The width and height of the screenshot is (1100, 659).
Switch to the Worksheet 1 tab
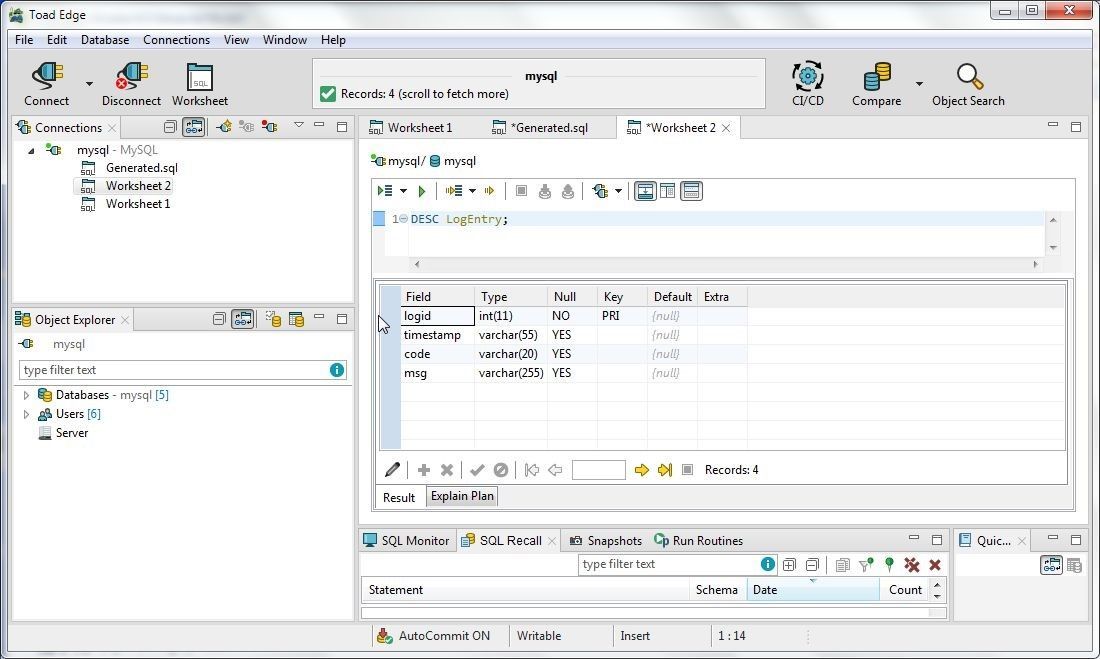click(x=420, y=128)
